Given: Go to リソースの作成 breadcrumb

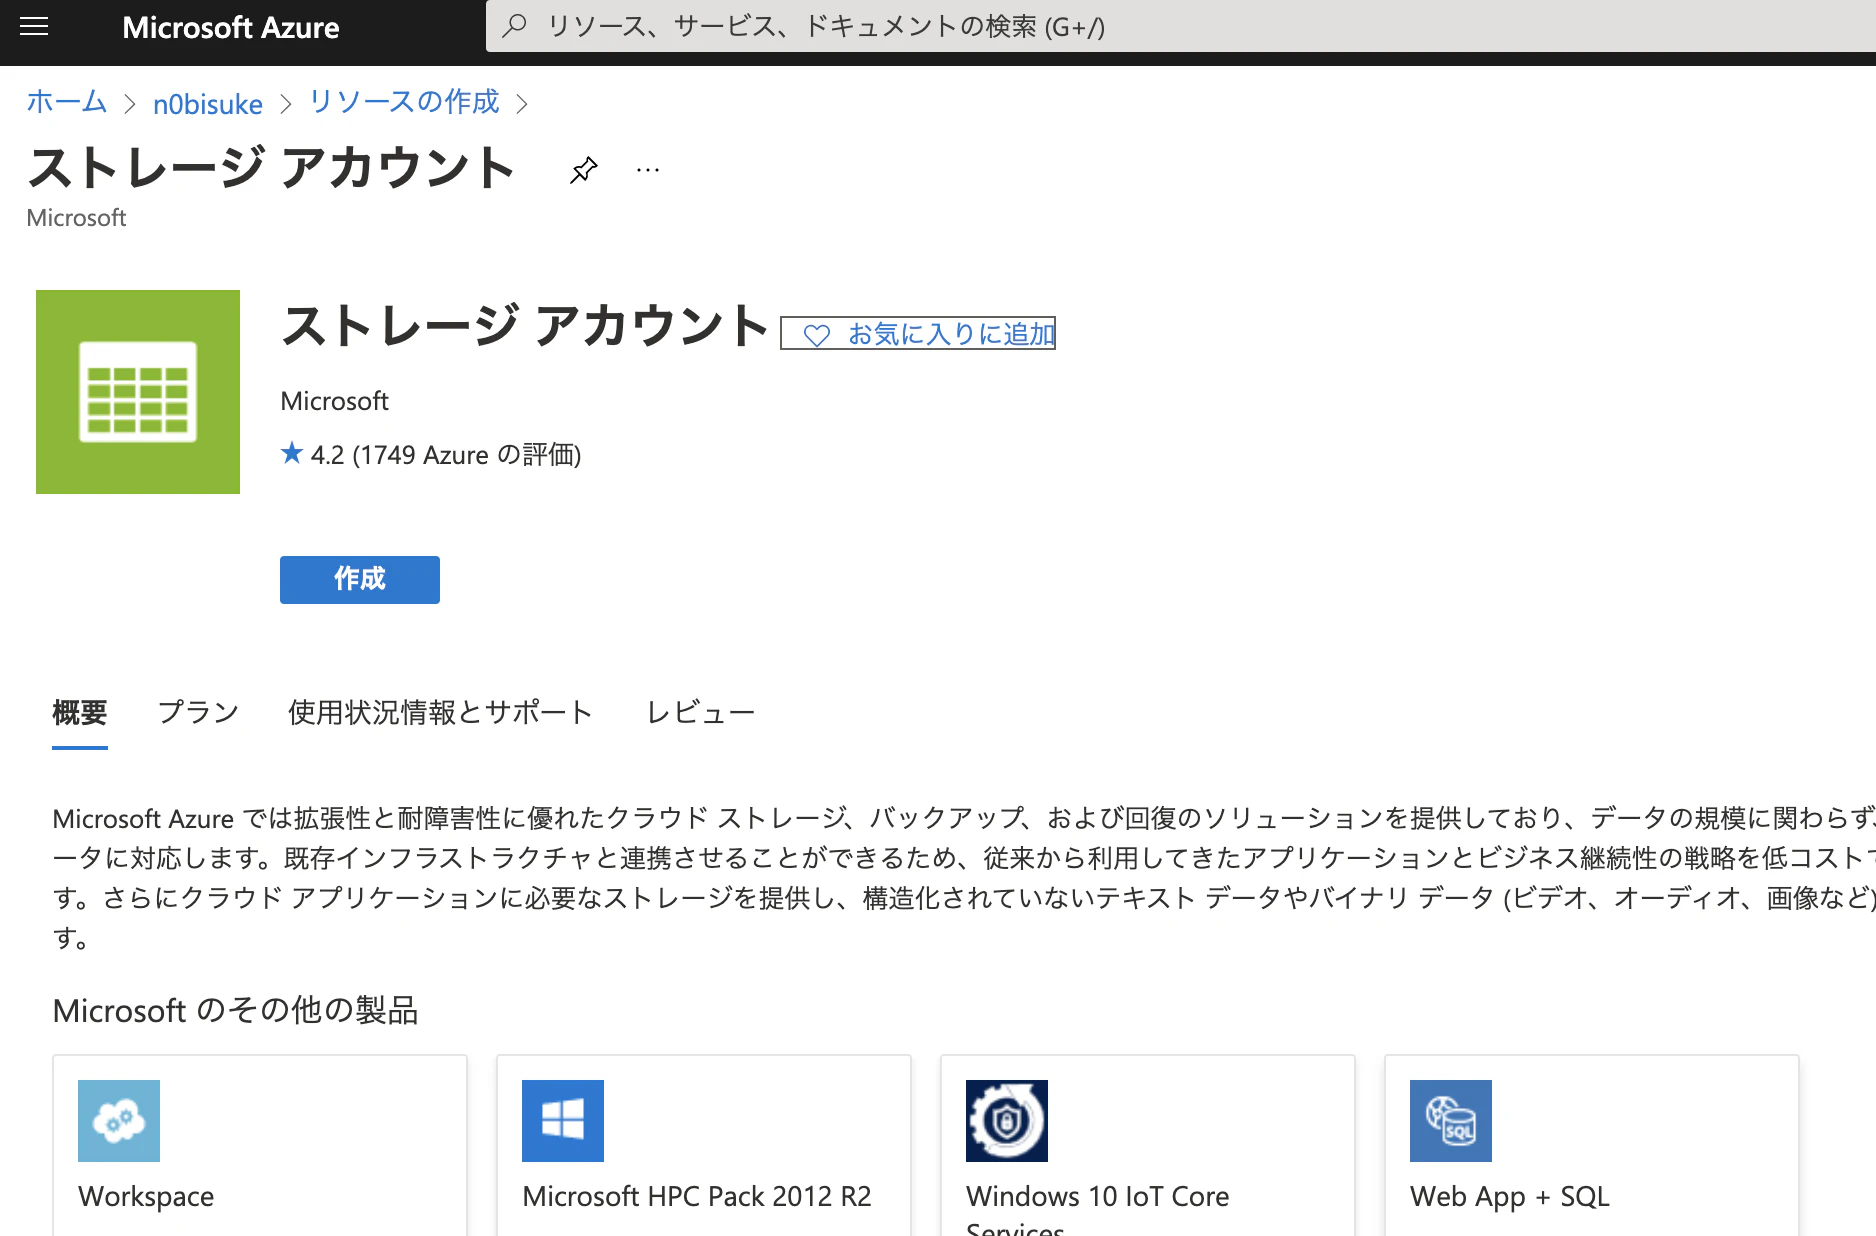Looking at the screenshot, I should (404, 102).
